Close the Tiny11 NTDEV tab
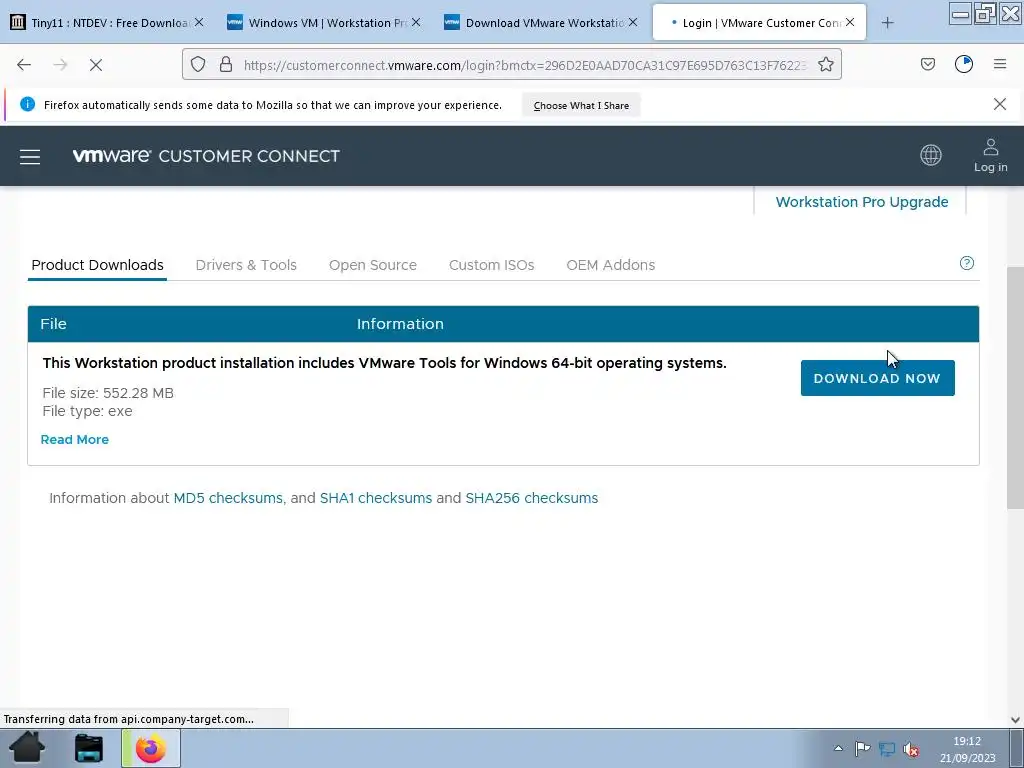This screenshot has width=1024, height=768. point(199,22)
